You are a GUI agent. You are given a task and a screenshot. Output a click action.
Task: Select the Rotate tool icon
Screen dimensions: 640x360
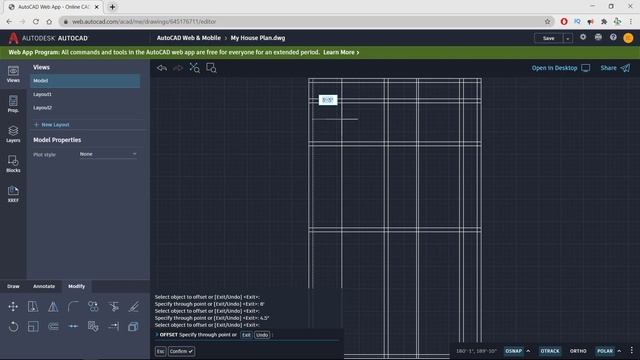13,327
